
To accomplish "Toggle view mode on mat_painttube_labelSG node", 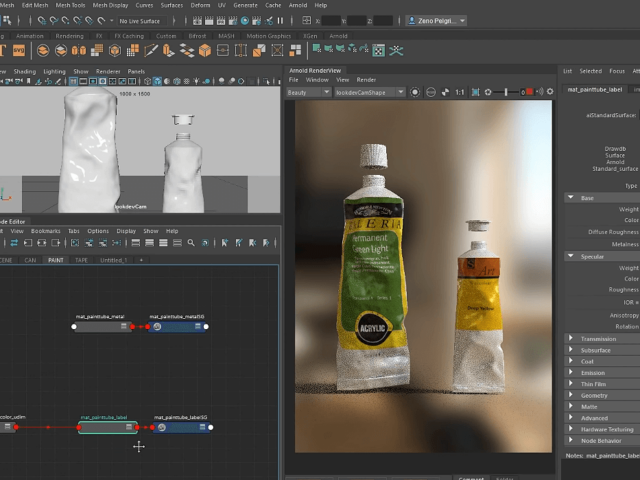I will [x=204, y=427].
